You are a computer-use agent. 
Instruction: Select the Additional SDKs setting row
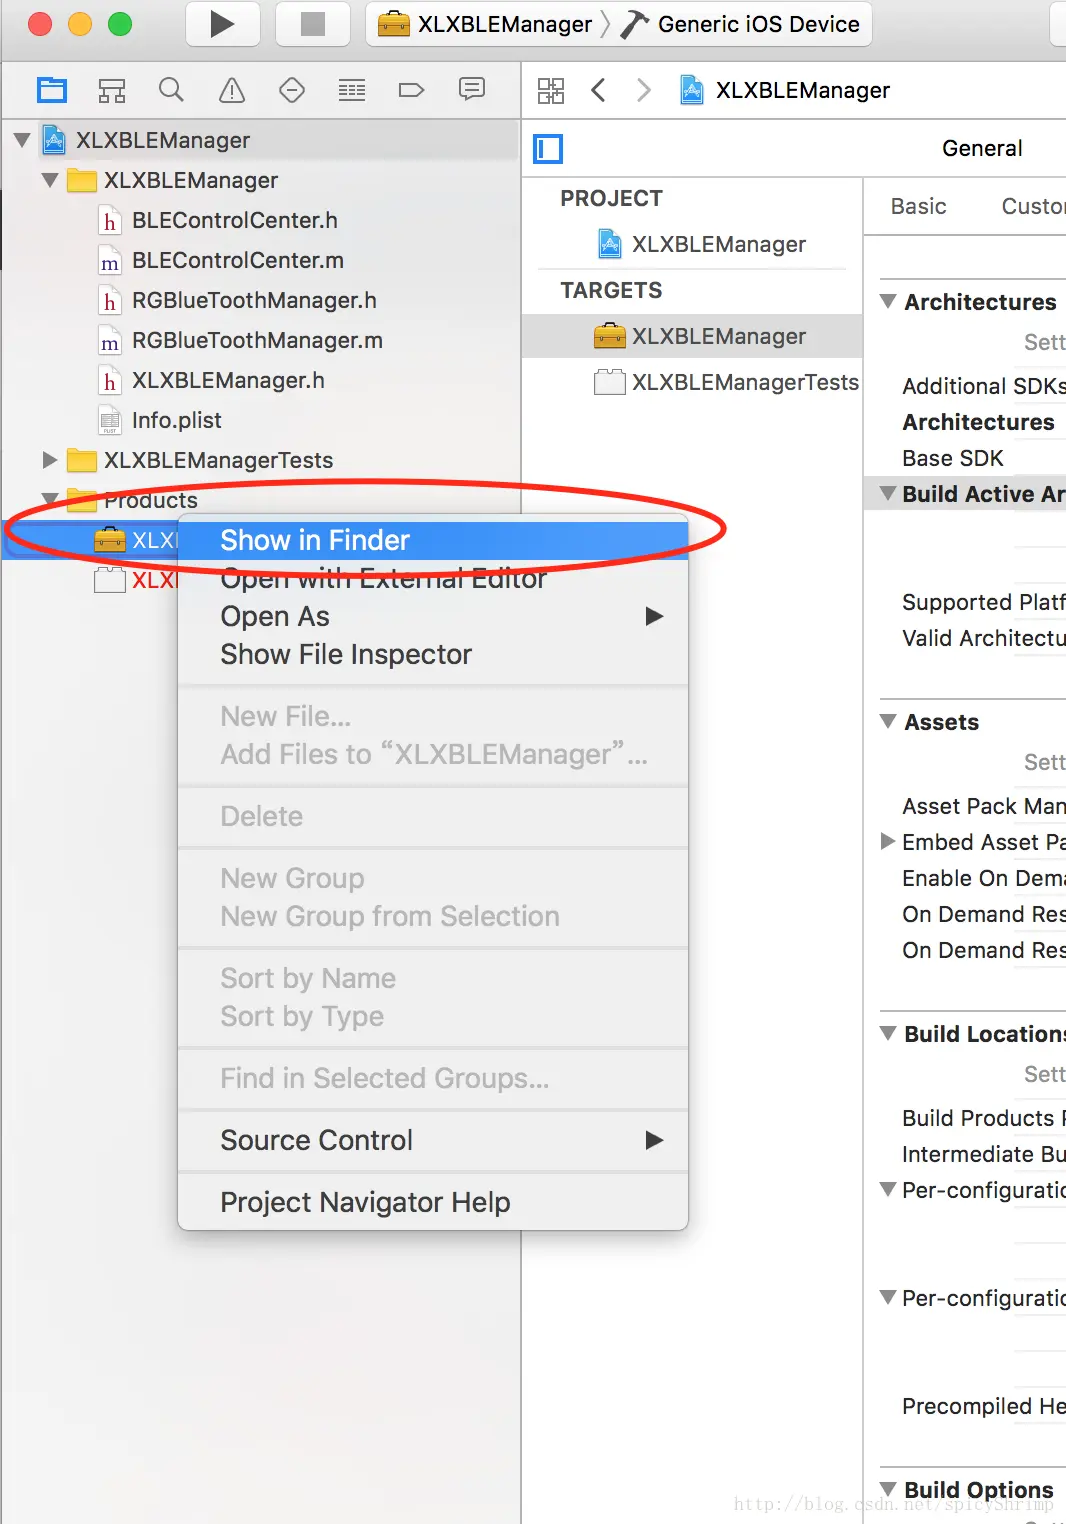[965, 386]
